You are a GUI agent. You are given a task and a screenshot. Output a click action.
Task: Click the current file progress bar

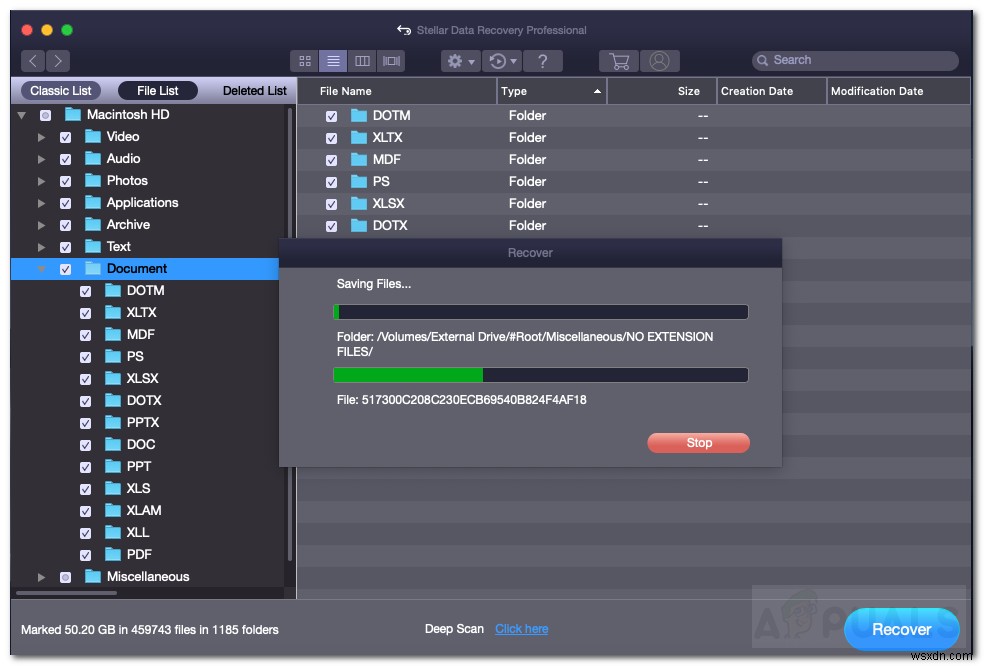(540, 375)
